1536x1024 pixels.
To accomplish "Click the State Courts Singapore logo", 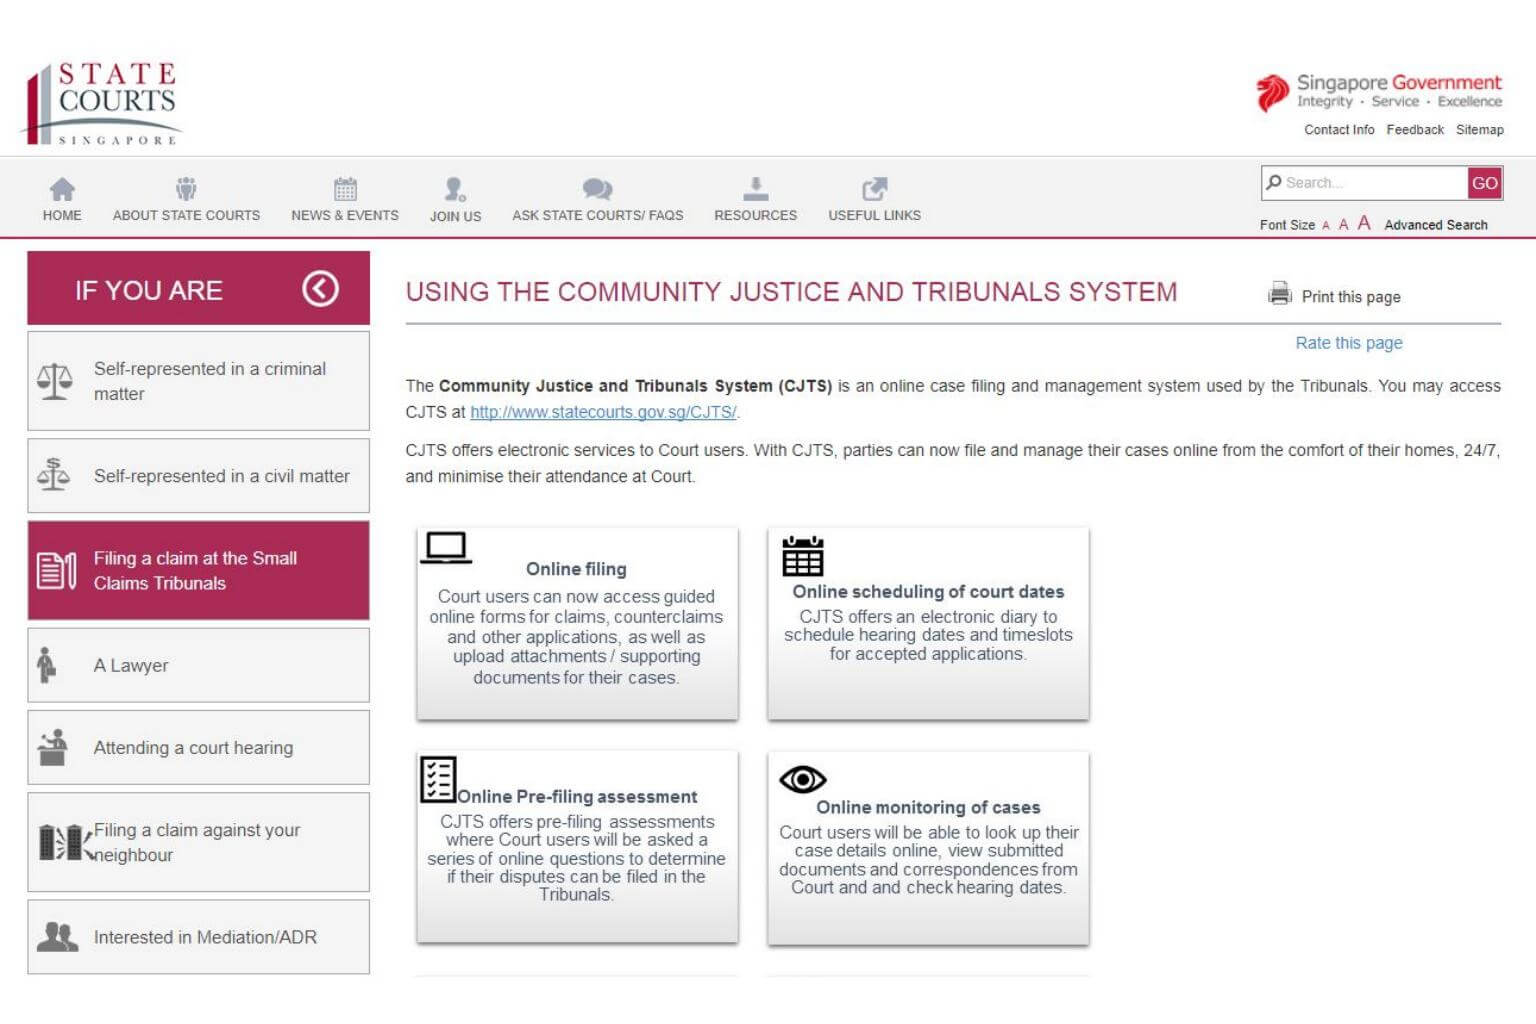I will coord(103,103).
